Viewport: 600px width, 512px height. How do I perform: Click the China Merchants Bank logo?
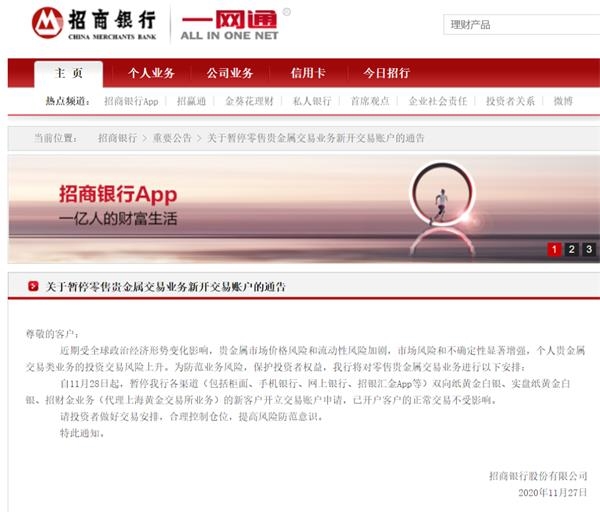click(94, 23)
